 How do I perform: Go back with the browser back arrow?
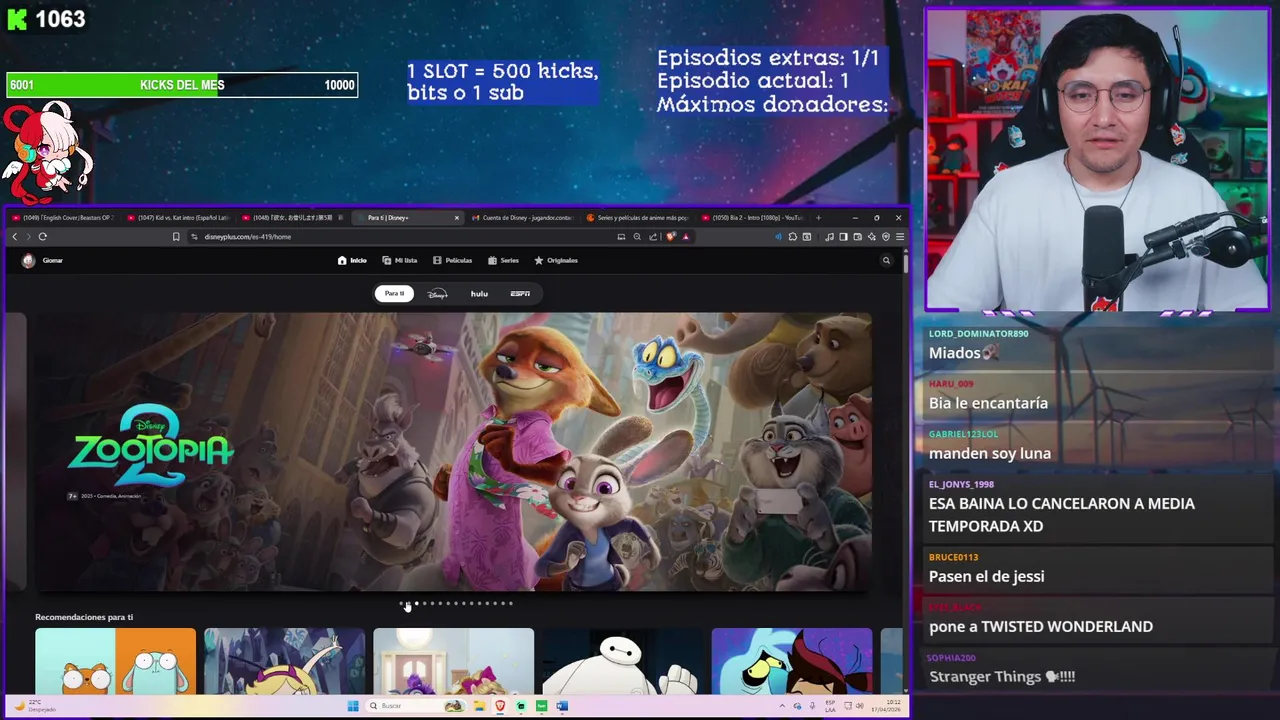click(15, 237)
